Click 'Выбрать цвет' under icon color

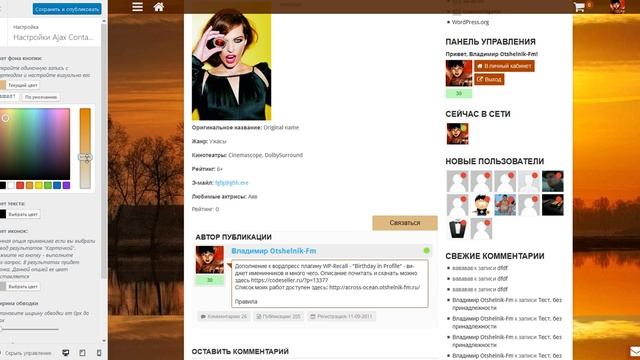point(23,287)
